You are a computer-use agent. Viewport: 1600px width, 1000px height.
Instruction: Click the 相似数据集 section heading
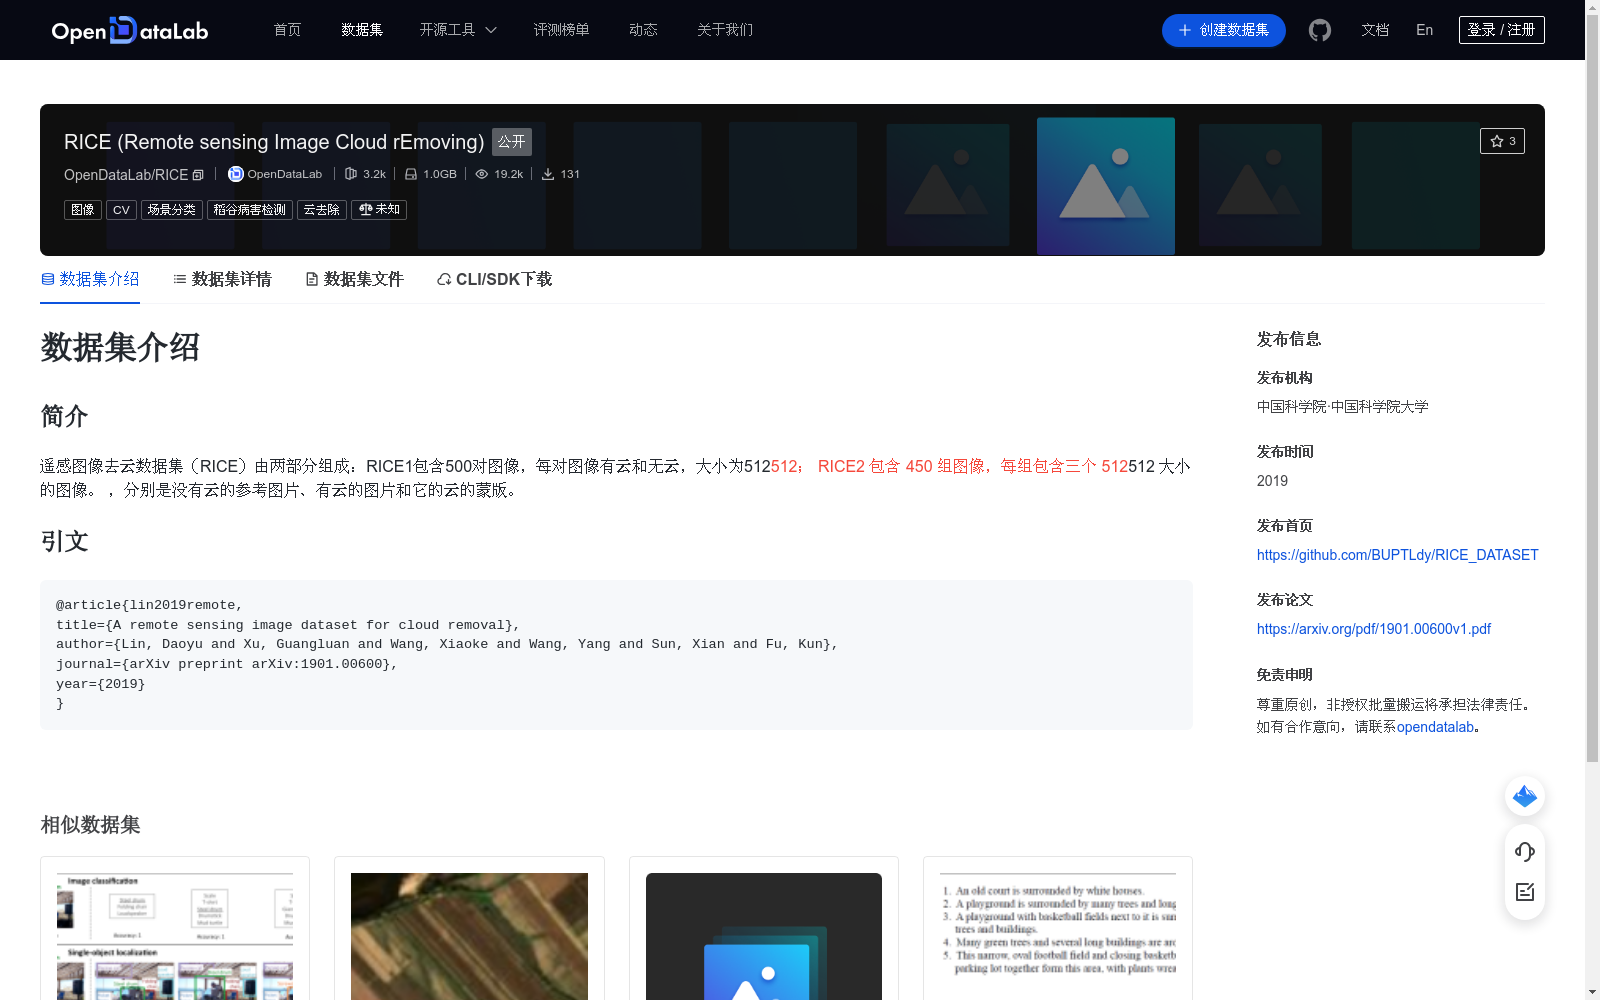tap(90, 825)
